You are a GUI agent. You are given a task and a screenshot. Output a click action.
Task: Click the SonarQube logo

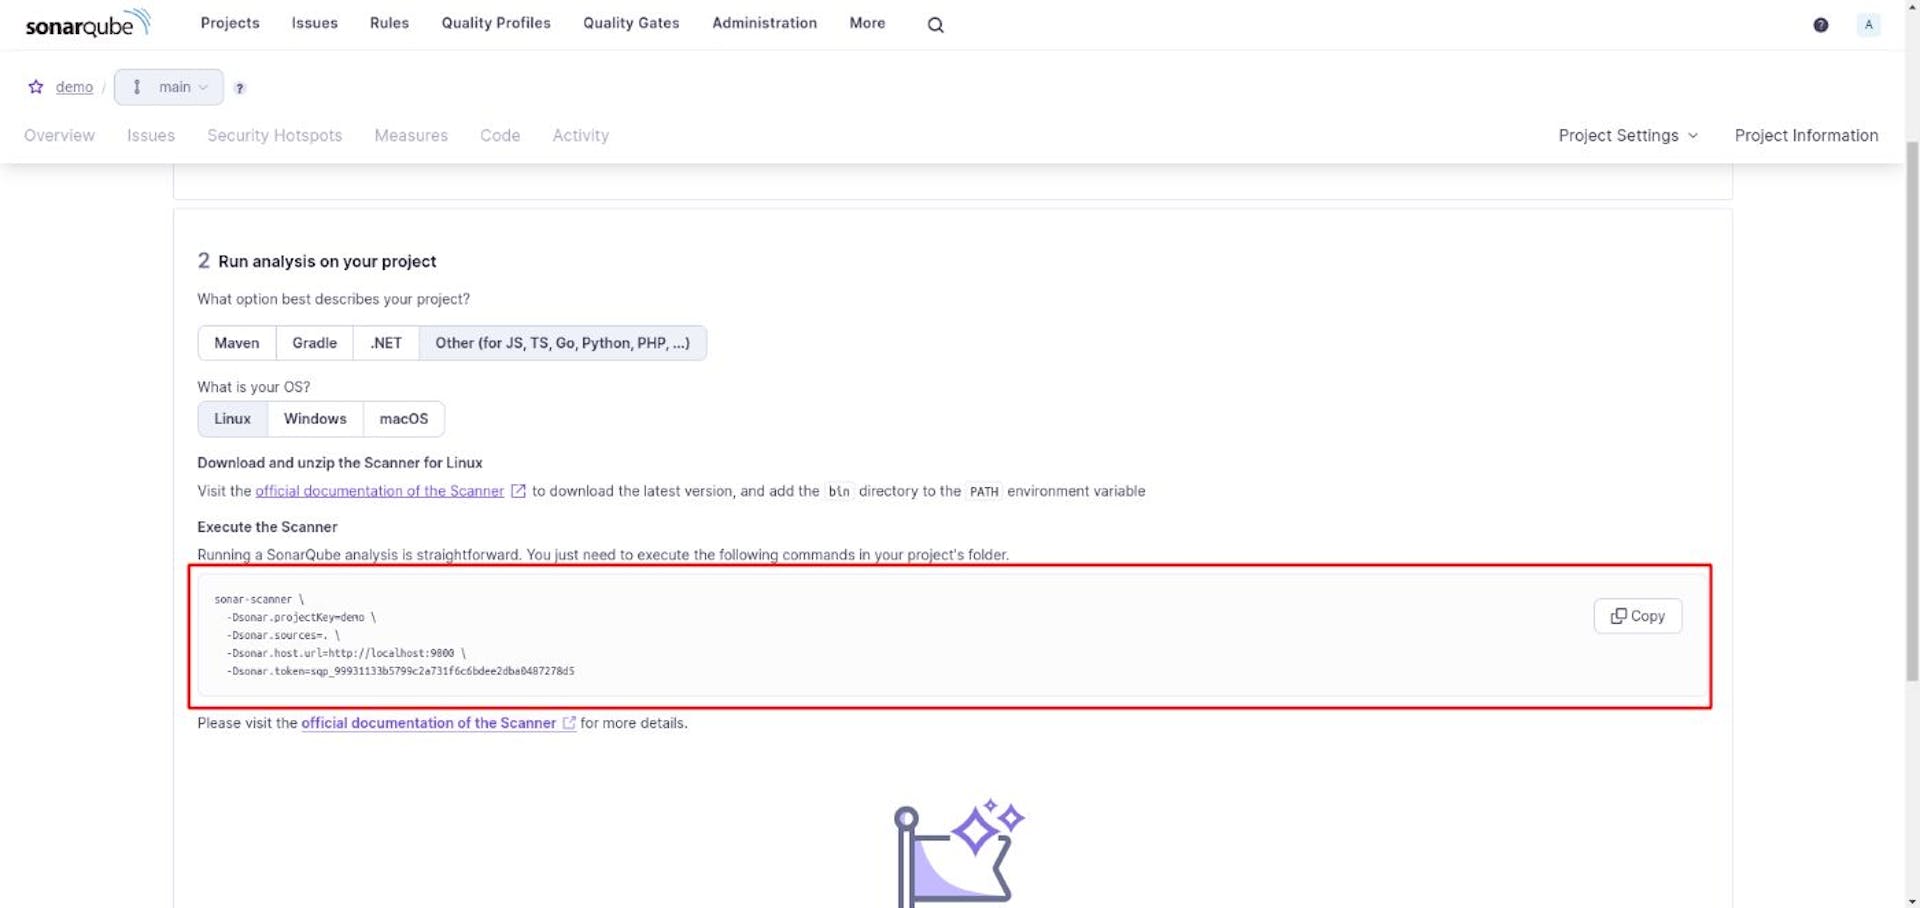click(x=88, y=23)
